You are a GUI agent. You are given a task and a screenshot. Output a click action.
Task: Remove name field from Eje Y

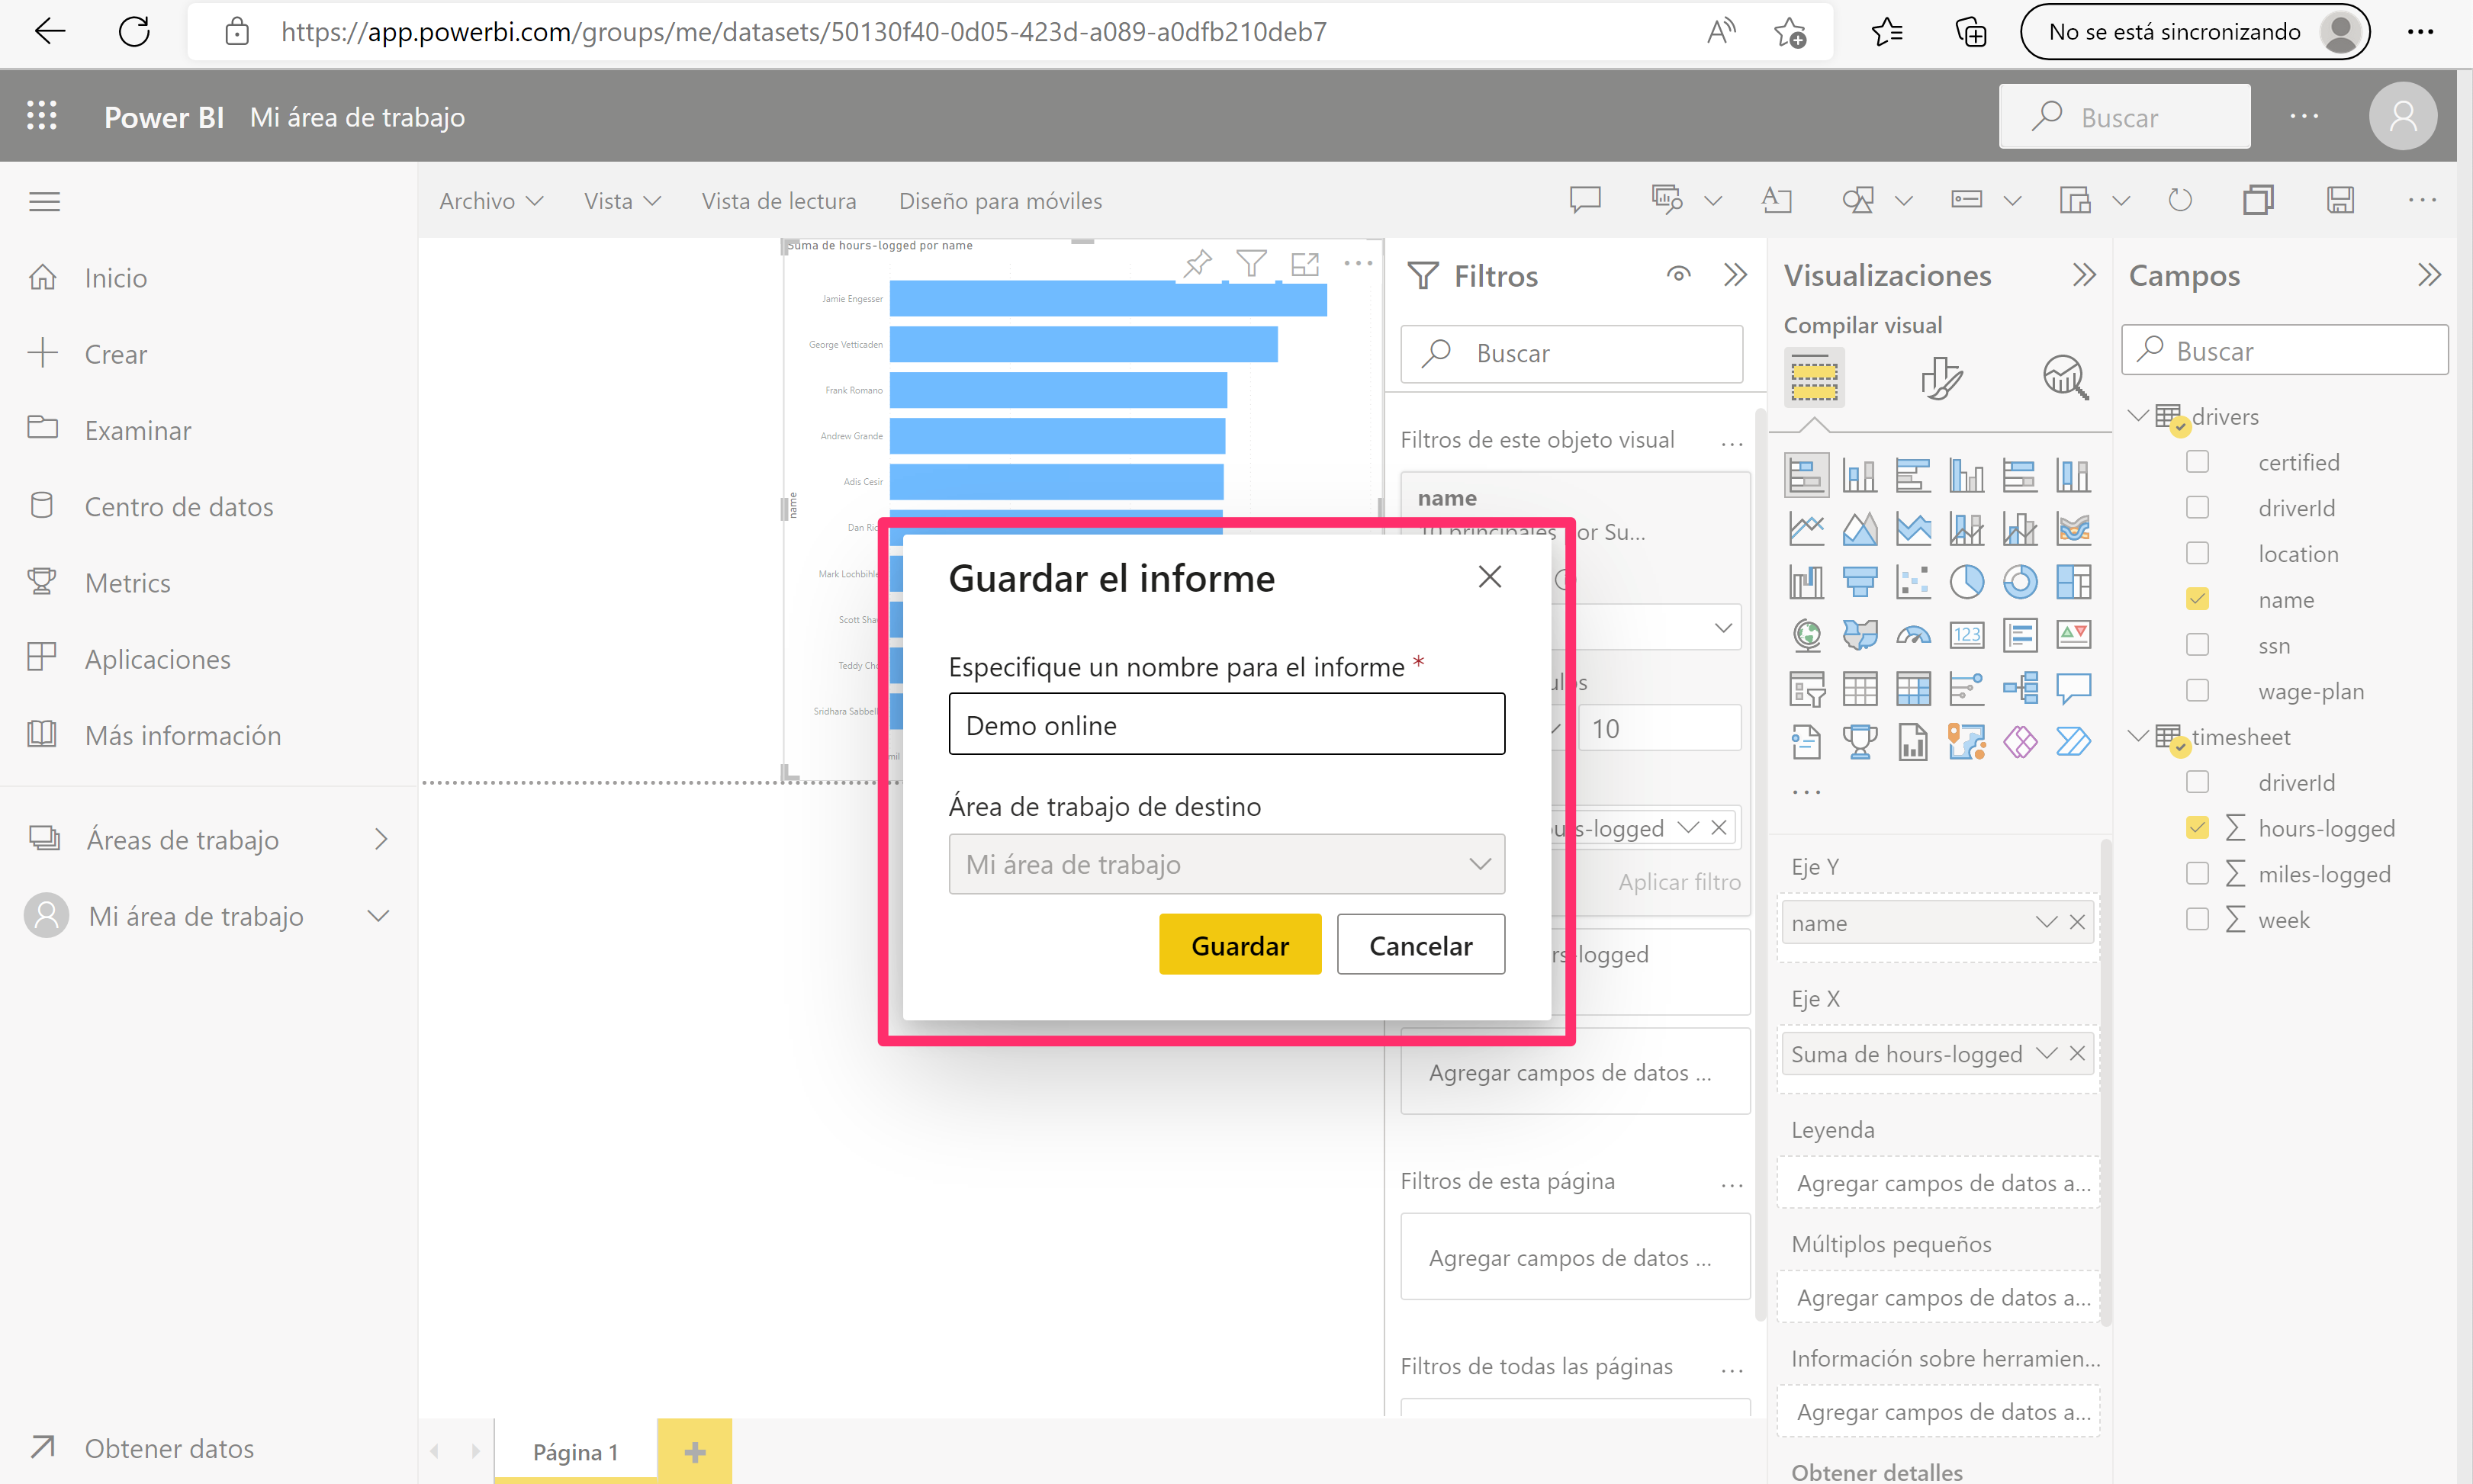pos(2077,922)
